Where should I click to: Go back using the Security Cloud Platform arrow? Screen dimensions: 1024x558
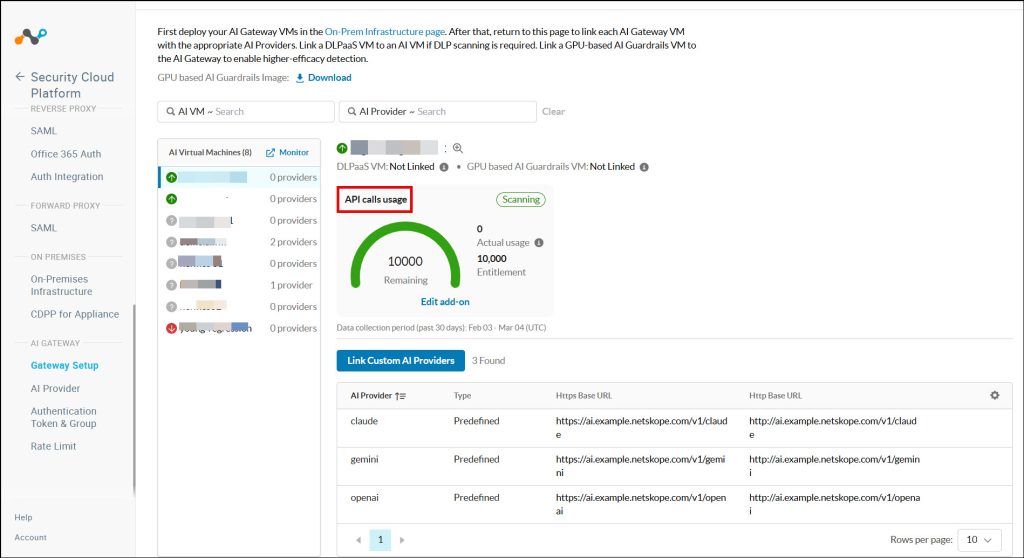[20, 76]
